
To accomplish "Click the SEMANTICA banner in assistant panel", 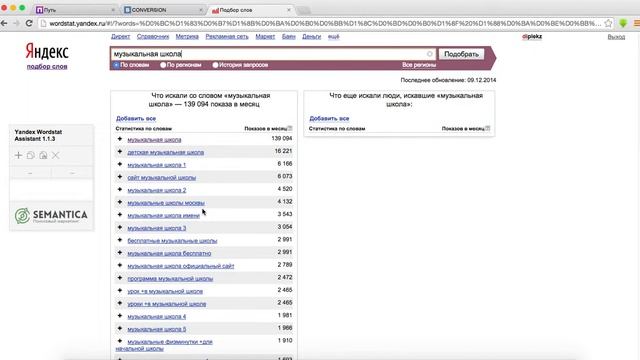I will (51, 216).
